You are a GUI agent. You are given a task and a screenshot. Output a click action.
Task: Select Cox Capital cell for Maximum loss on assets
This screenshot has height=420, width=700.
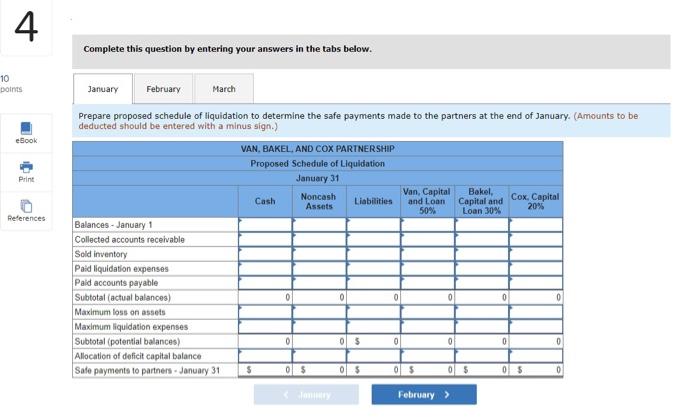536,312
